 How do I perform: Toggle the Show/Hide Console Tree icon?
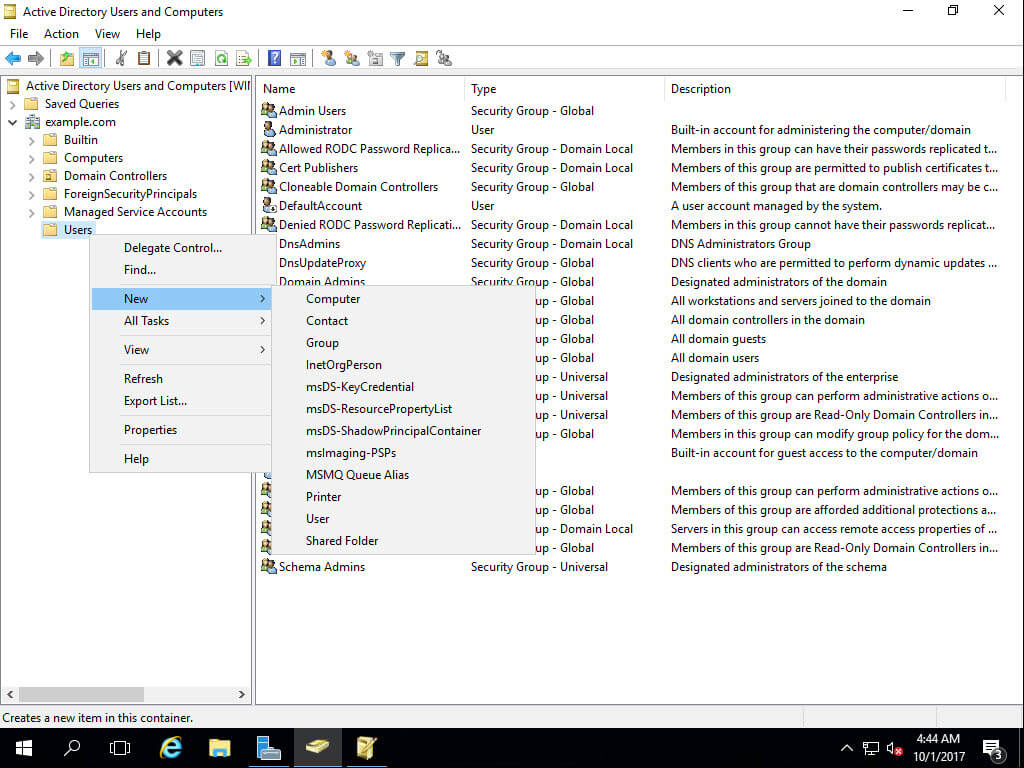pyautogui.click(x=91, y=58)
